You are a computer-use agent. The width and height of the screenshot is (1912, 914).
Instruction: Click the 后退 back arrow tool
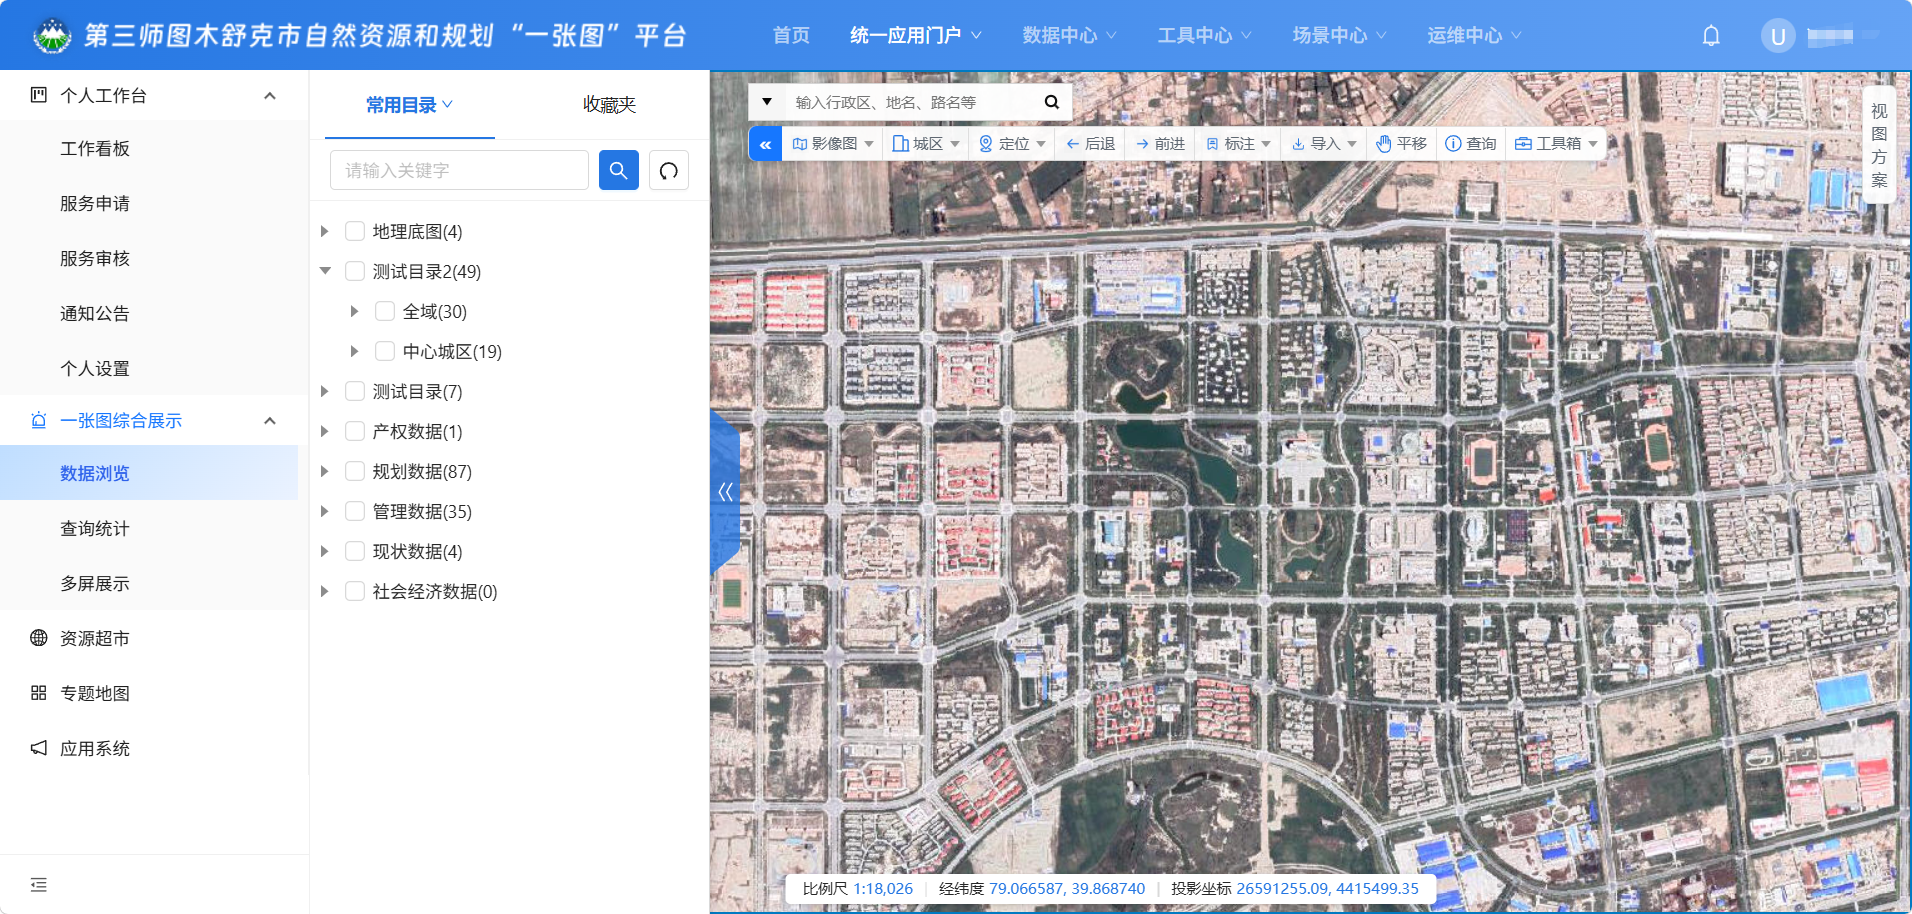click(x=1090, y=144)
